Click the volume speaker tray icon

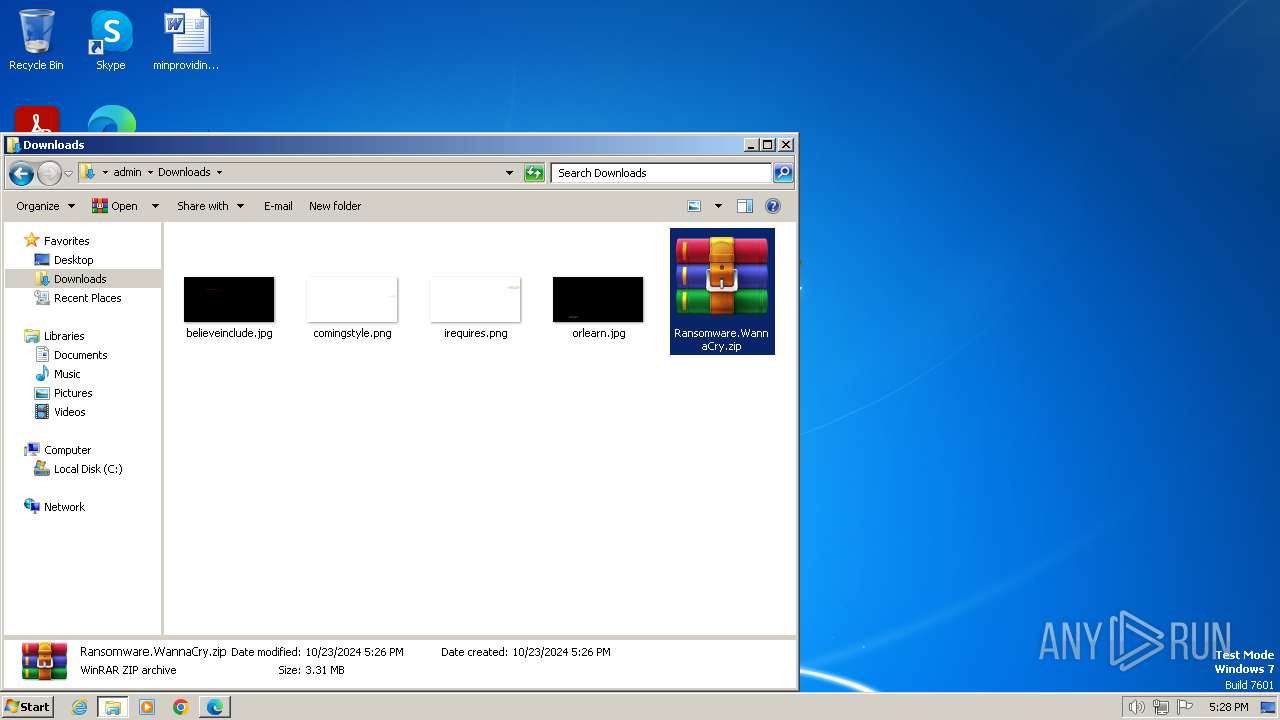(x=1136, y=707)
